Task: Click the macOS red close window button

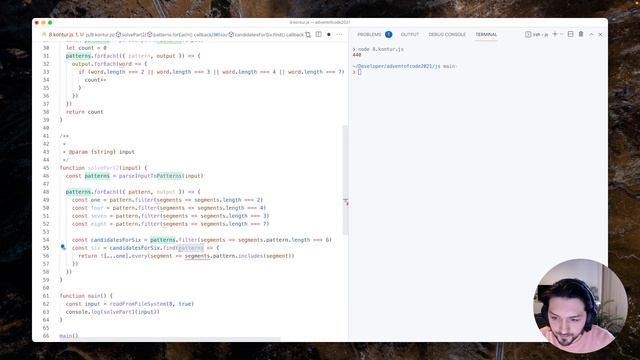Action: tap(37, 23)
